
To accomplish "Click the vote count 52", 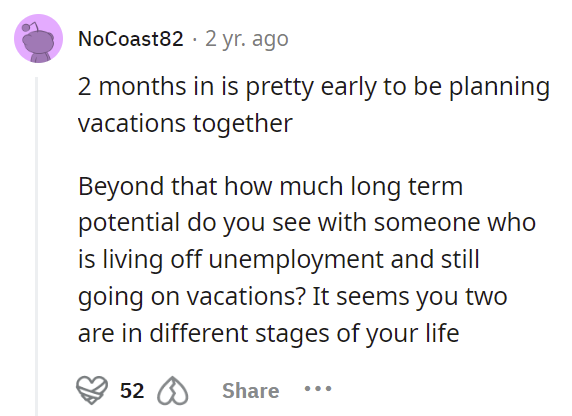I will (x=132, y=391).
